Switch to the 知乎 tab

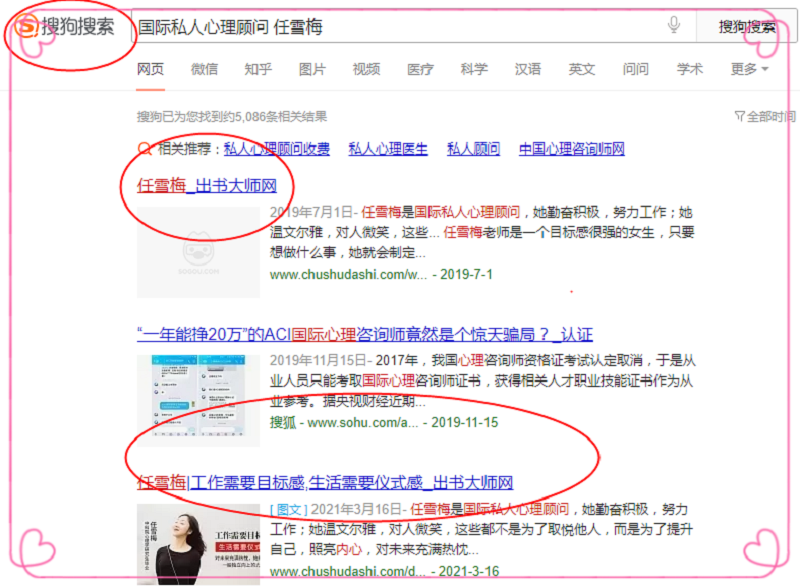(258, 69)
